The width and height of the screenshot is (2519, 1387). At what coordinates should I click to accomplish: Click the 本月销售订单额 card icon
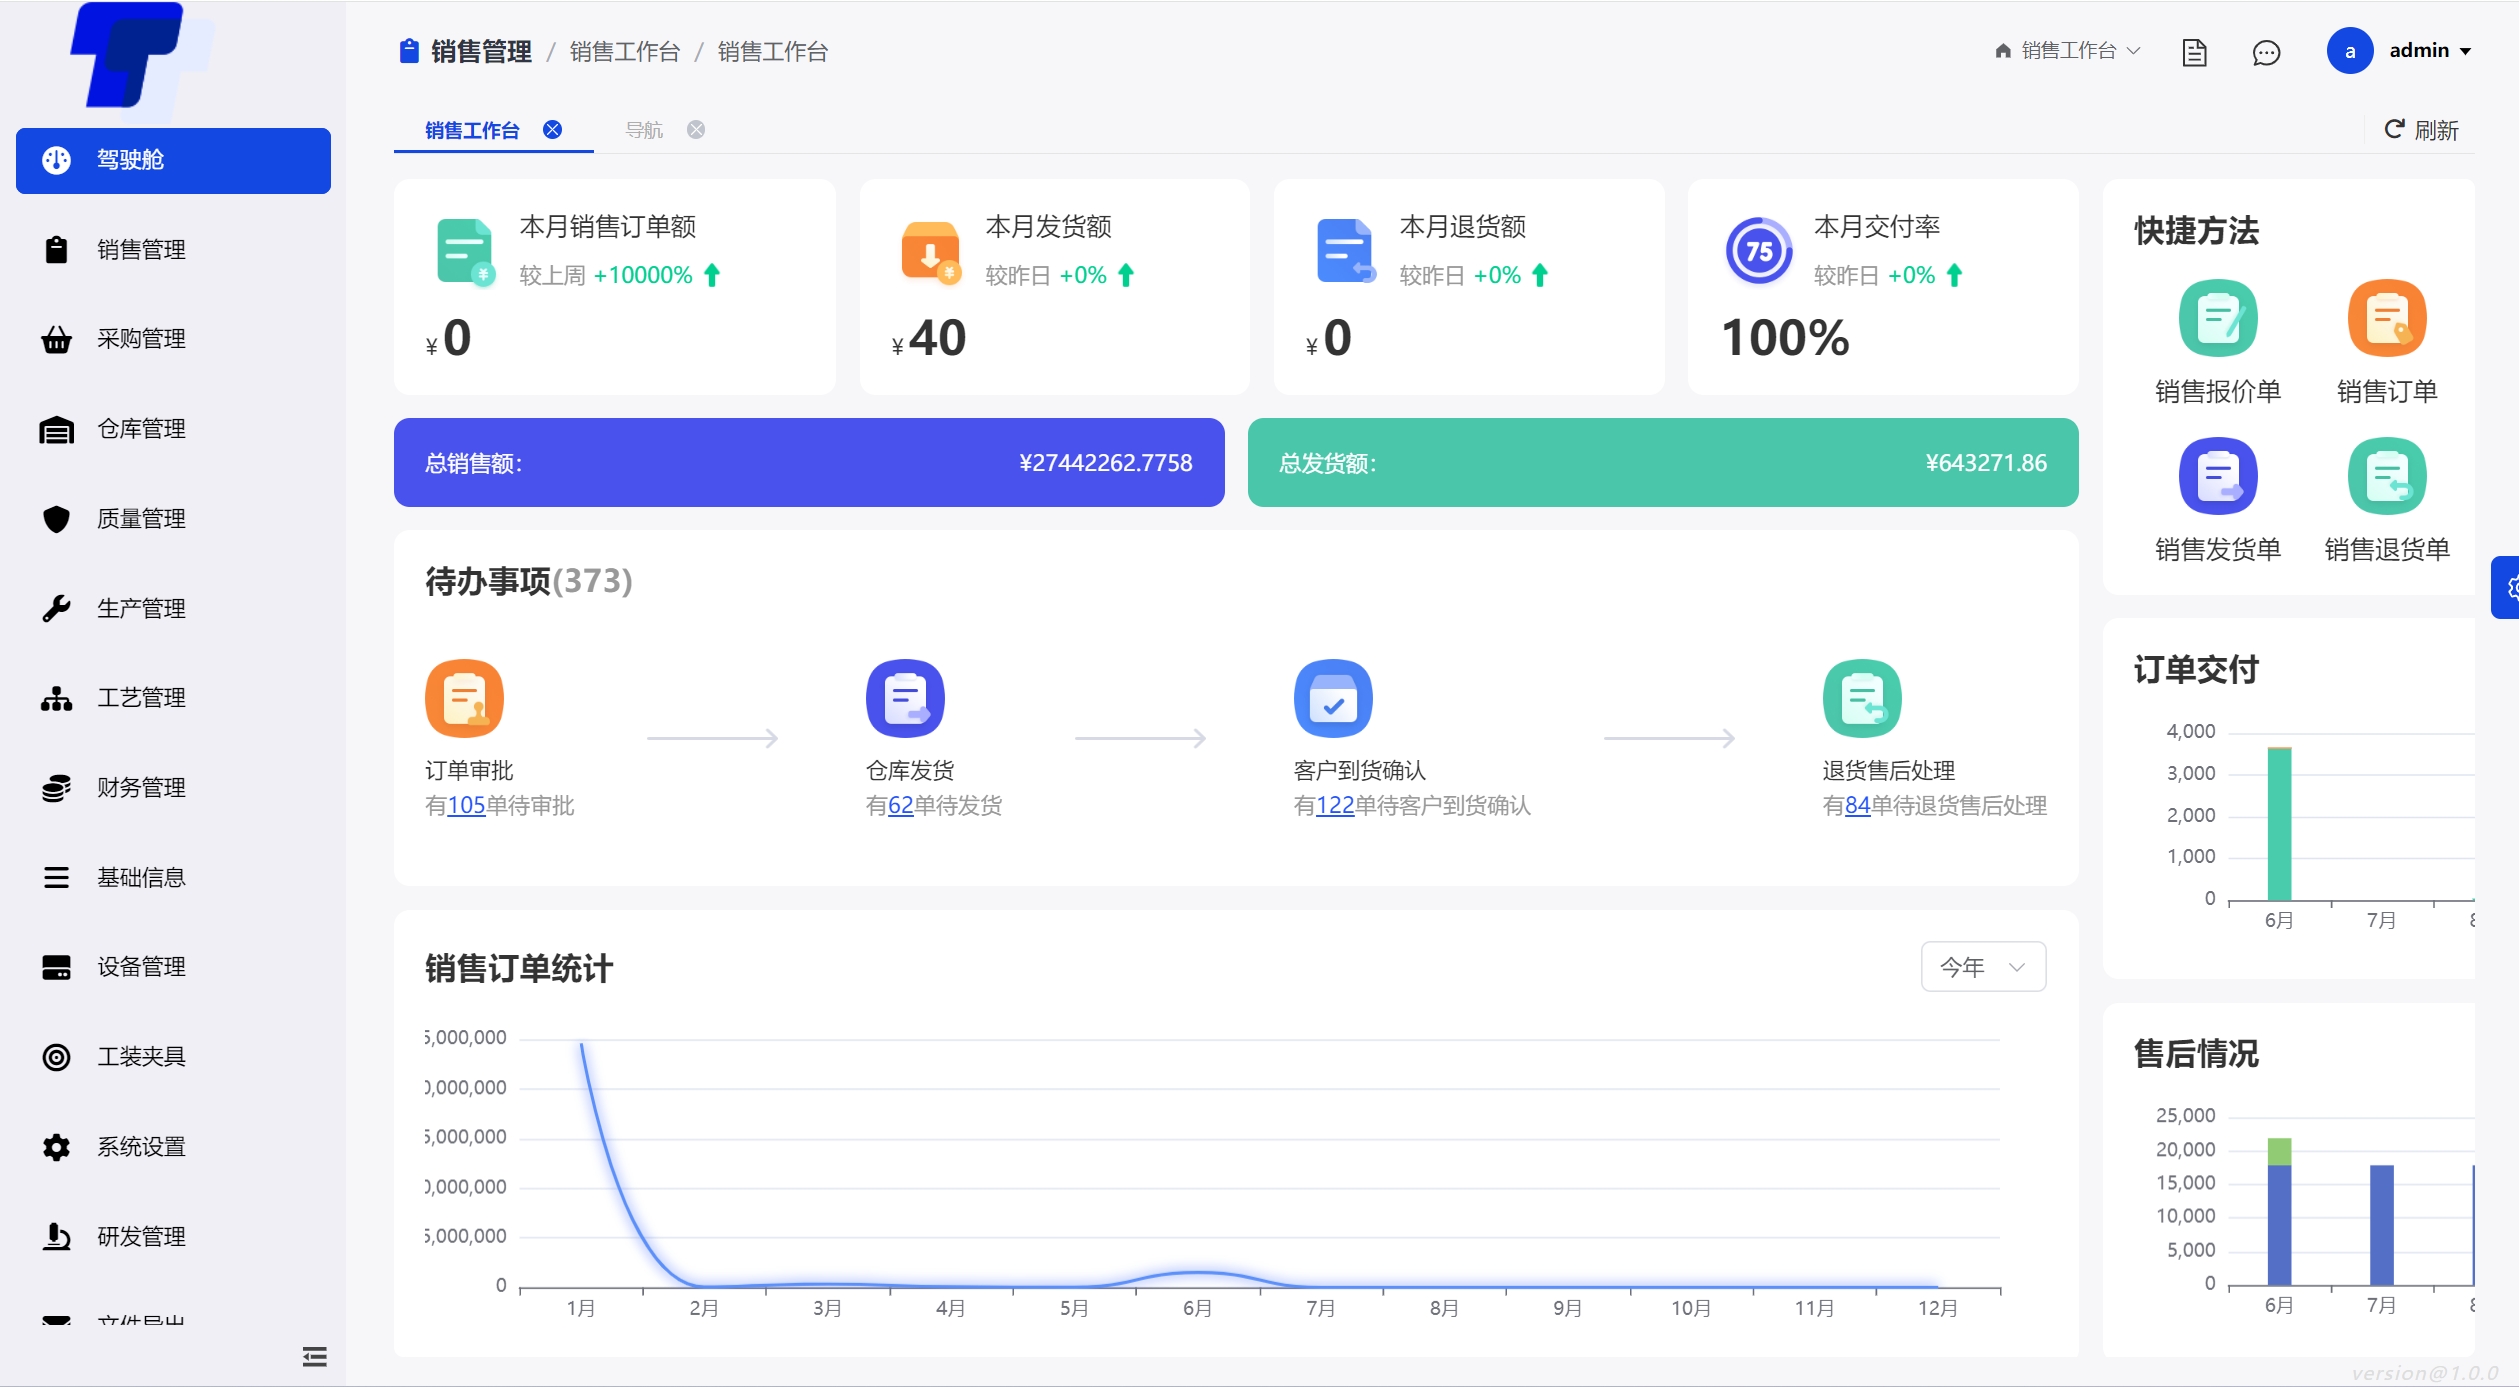[x=466, y=252]
